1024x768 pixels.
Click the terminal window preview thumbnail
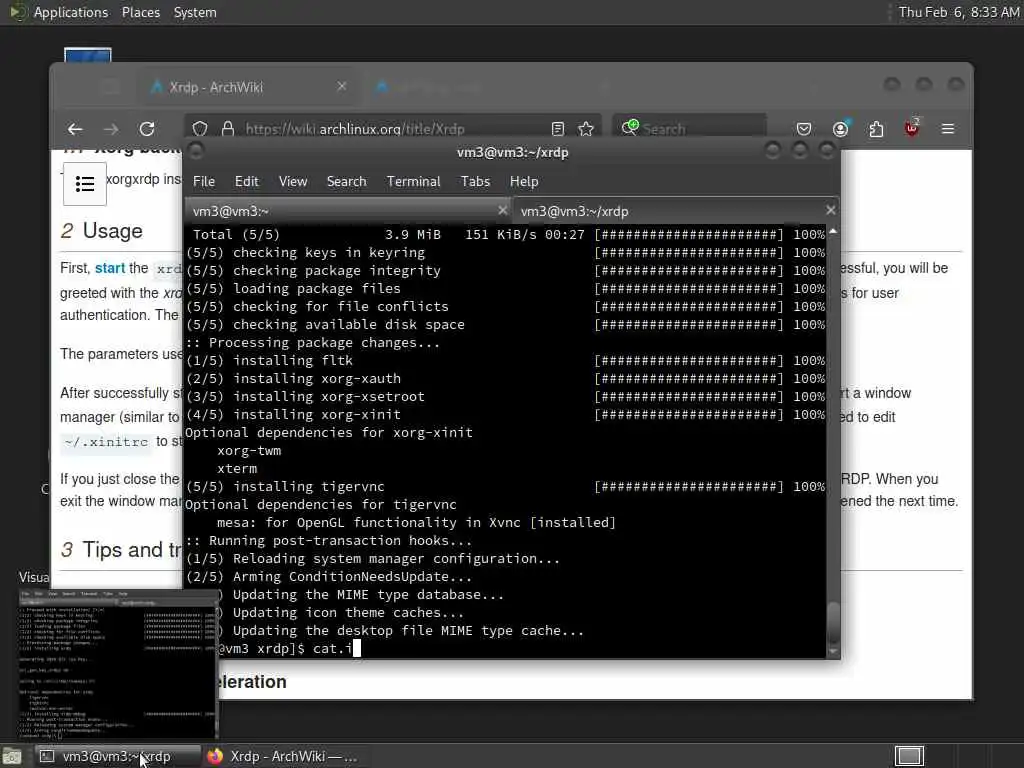coord(118,664)
